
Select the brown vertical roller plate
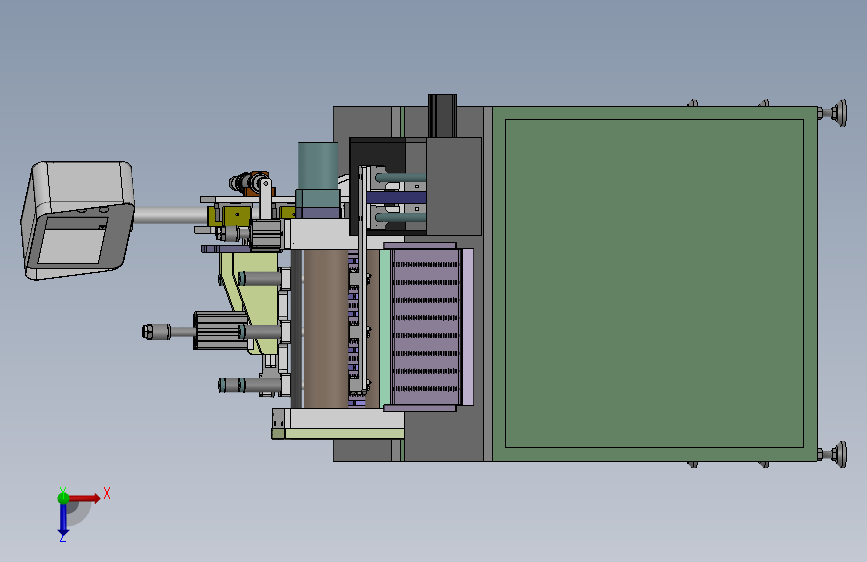click(x=326, y=329)
